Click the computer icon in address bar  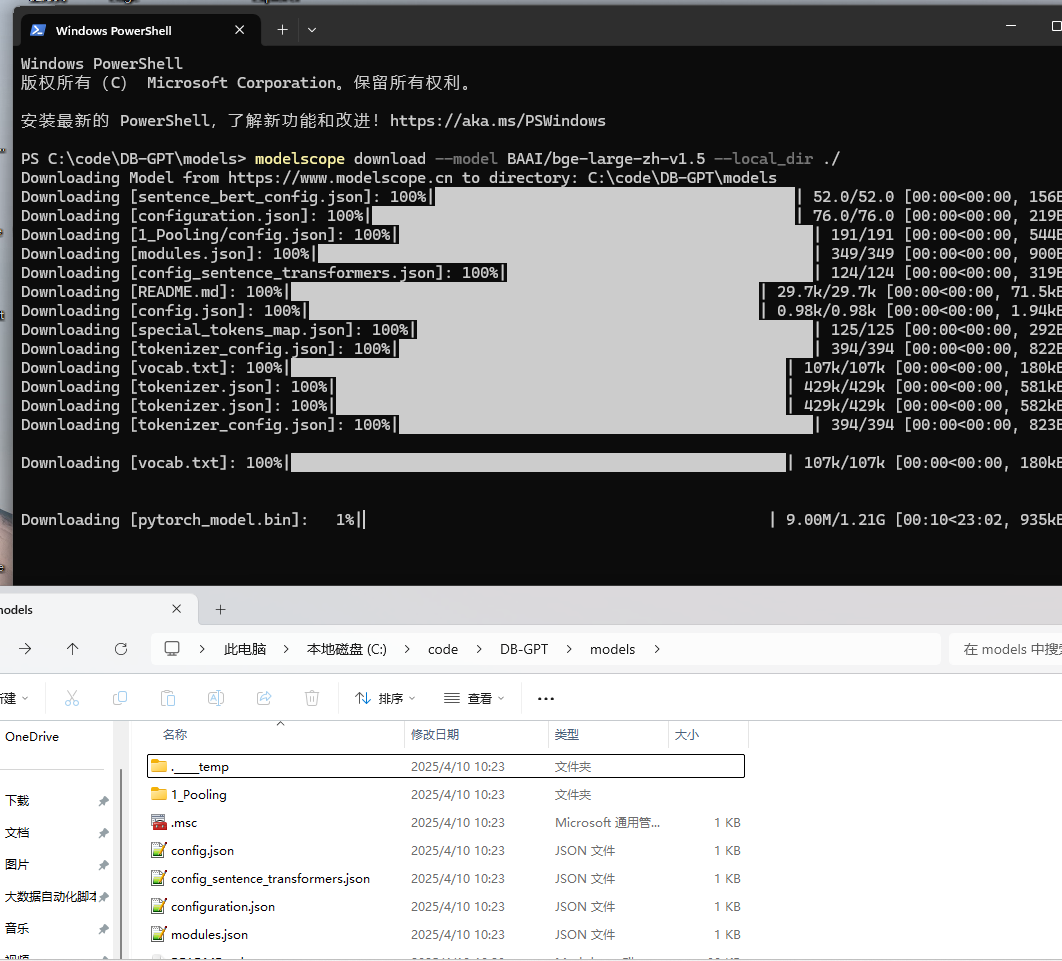(x=172, y=649)
